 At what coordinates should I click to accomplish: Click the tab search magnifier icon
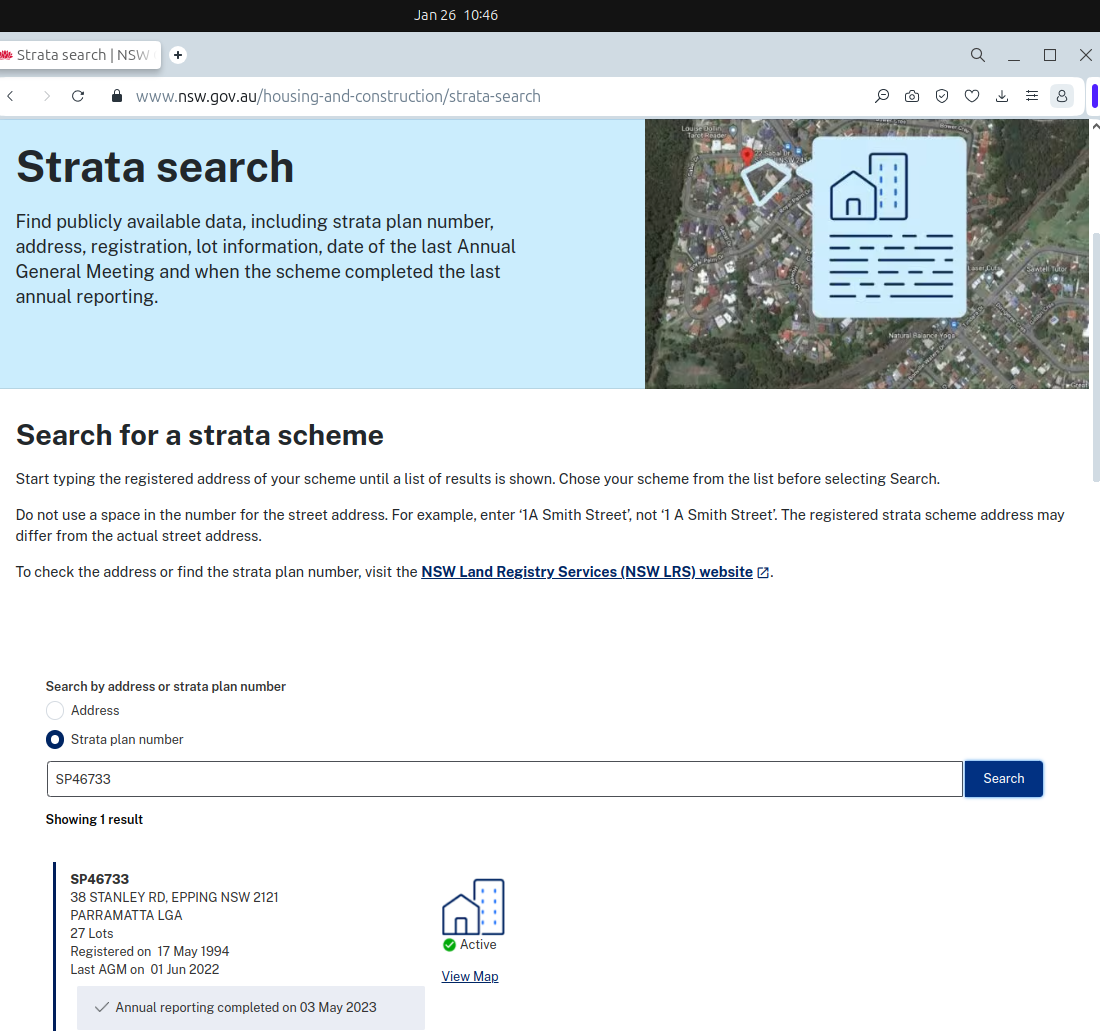tap(978, 55)
